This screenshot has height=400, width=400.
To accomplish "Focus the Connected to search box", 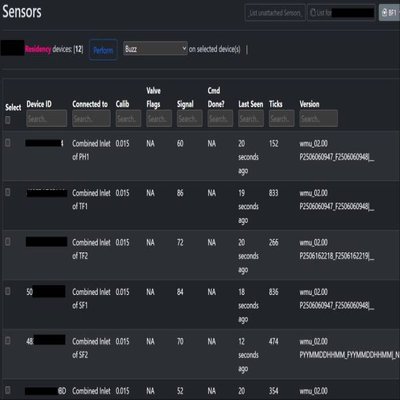I will point(91,118).
